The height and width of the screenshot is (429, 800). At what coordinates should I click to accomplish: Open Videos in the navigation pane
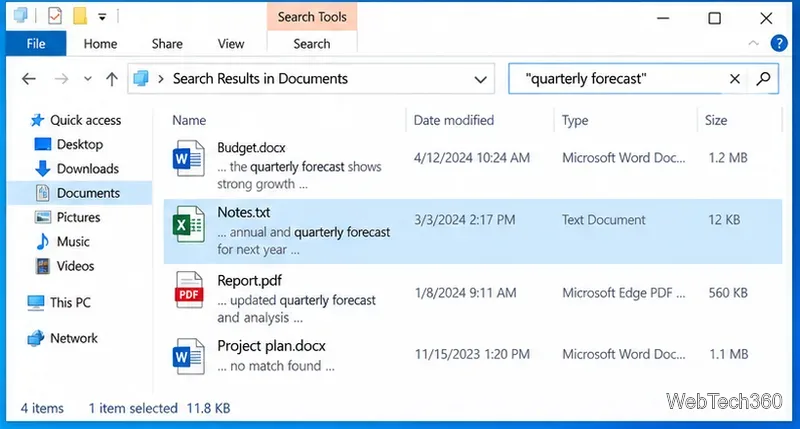point(64,266)
